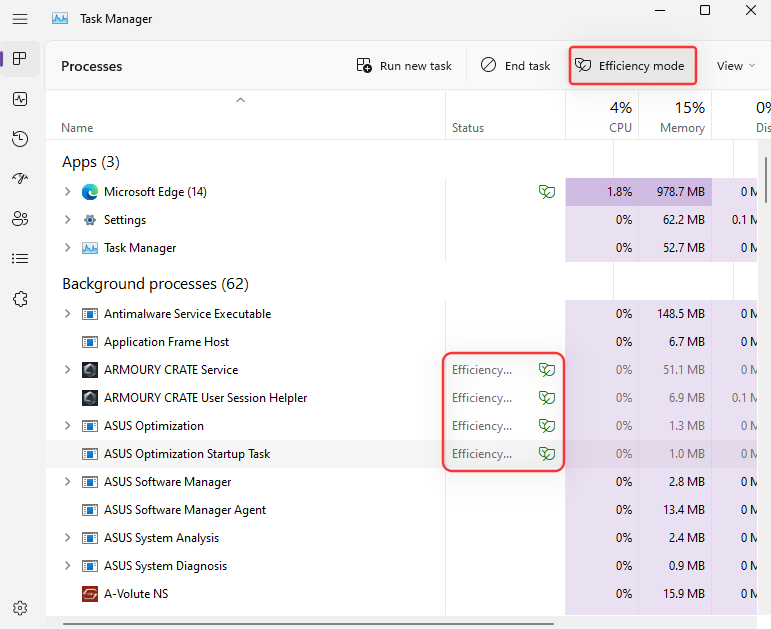This screenshot has height=629, width=771.
Task: Open the View dropdown menu
Action: (736, 66)
